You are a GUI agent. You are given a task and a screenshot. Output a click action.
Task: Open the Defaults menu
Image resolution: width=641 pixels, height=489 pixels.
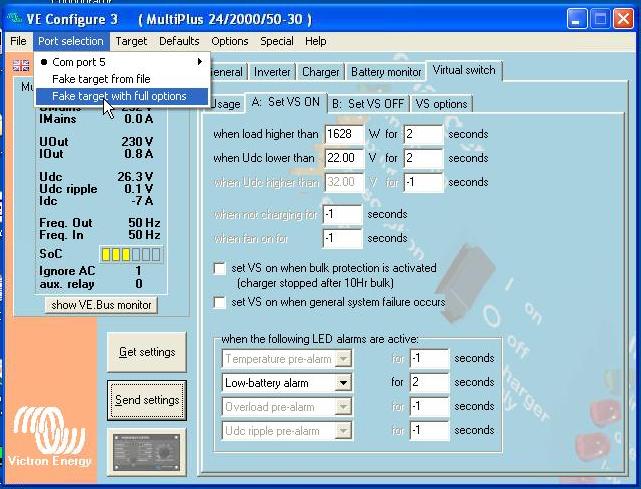pos(179,41)
